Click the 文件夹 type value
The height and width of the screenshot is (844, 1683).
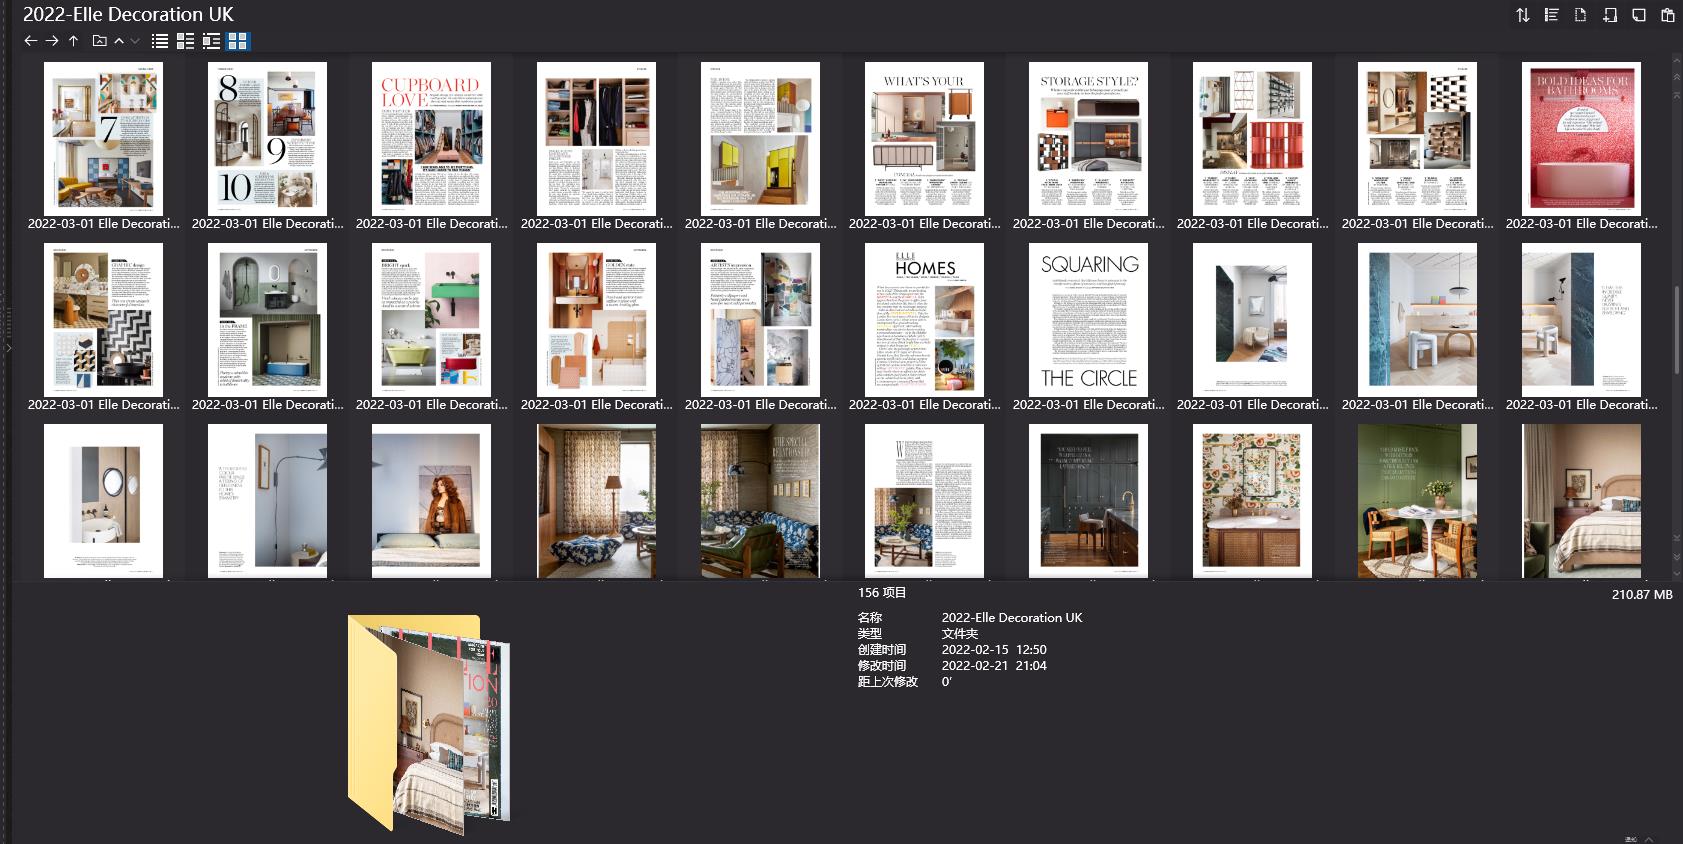pyautogui.click(x=960, y=633)
